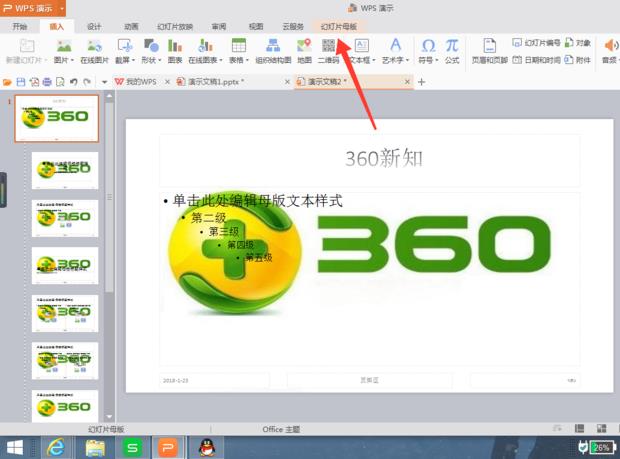Click the 附件 attachment icon

[569, 60]
